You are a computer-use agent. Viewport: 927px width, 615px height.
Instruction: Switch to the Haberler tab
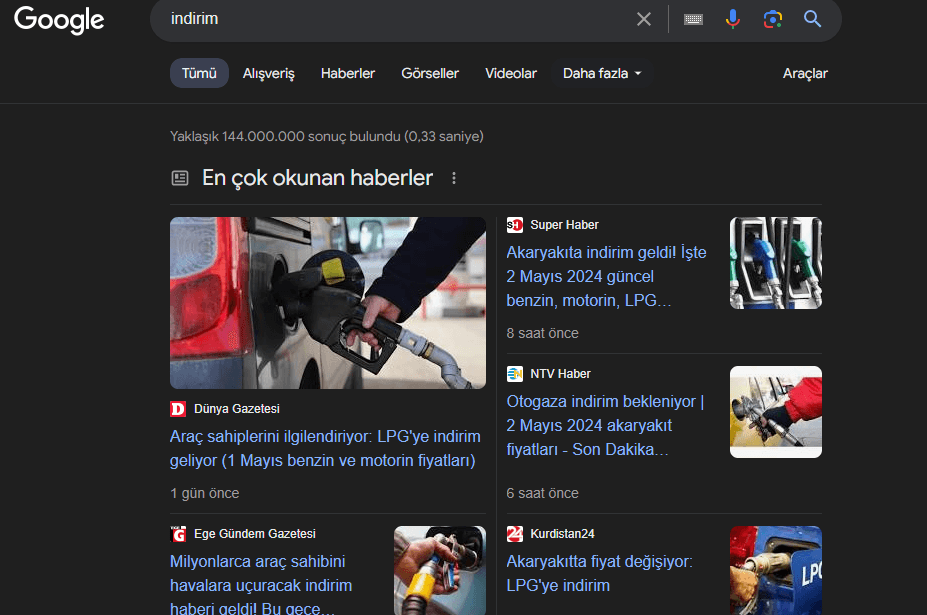click(348, 73)
